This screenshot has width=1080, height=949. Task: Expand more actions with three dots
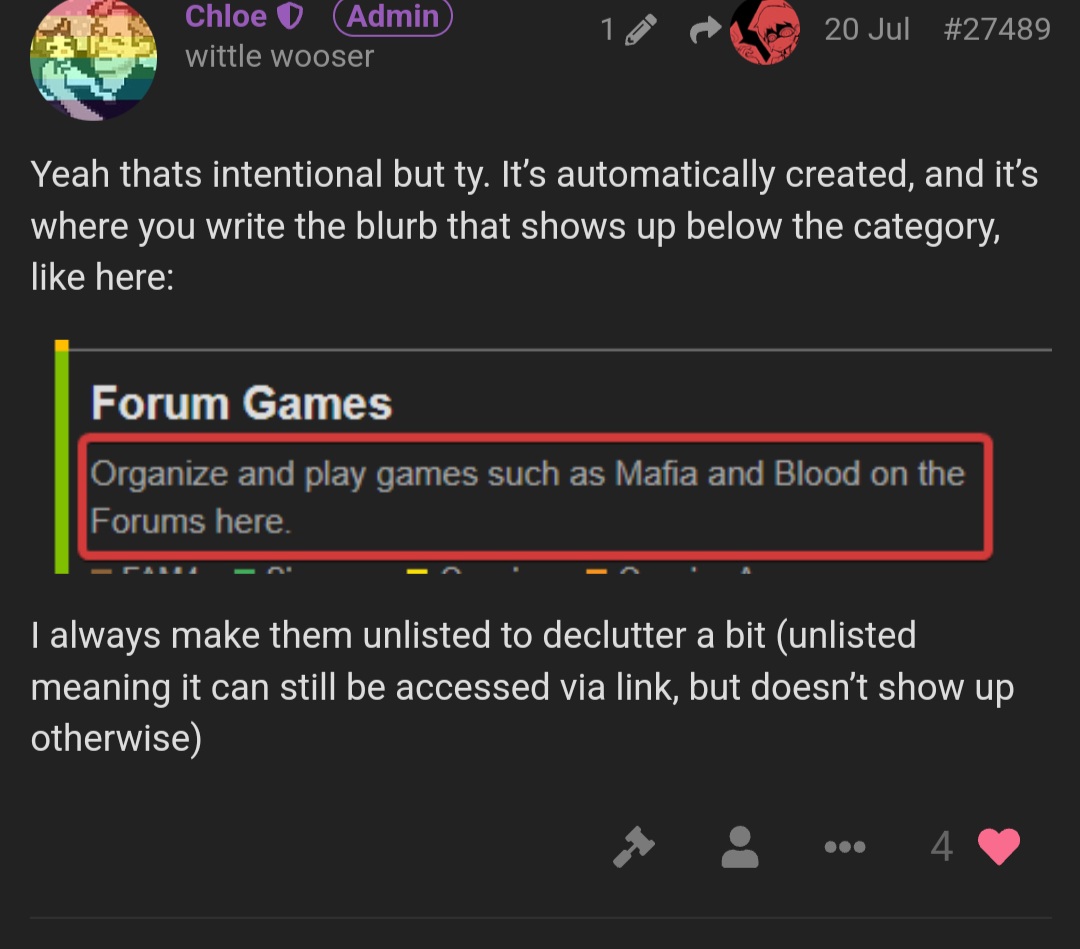(x=844, y=846)
